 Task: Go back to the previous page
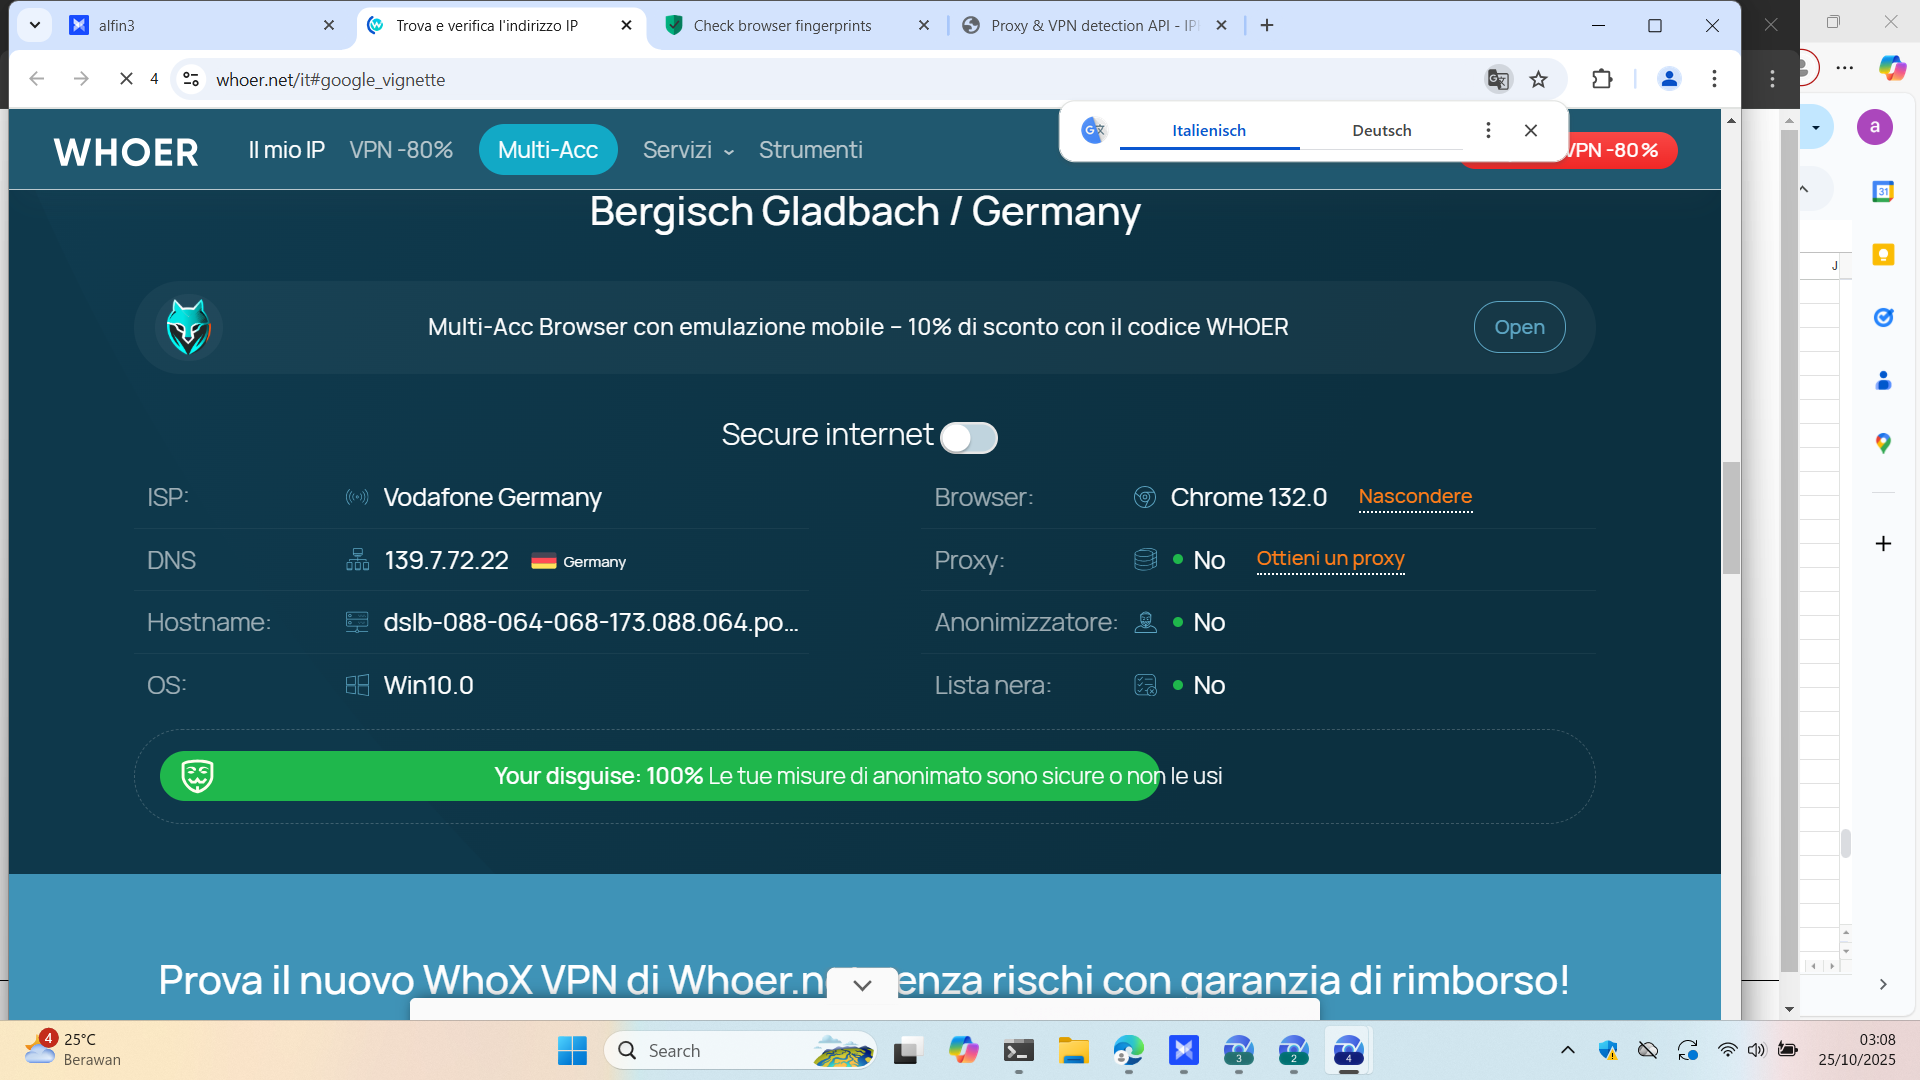(37, 79)
